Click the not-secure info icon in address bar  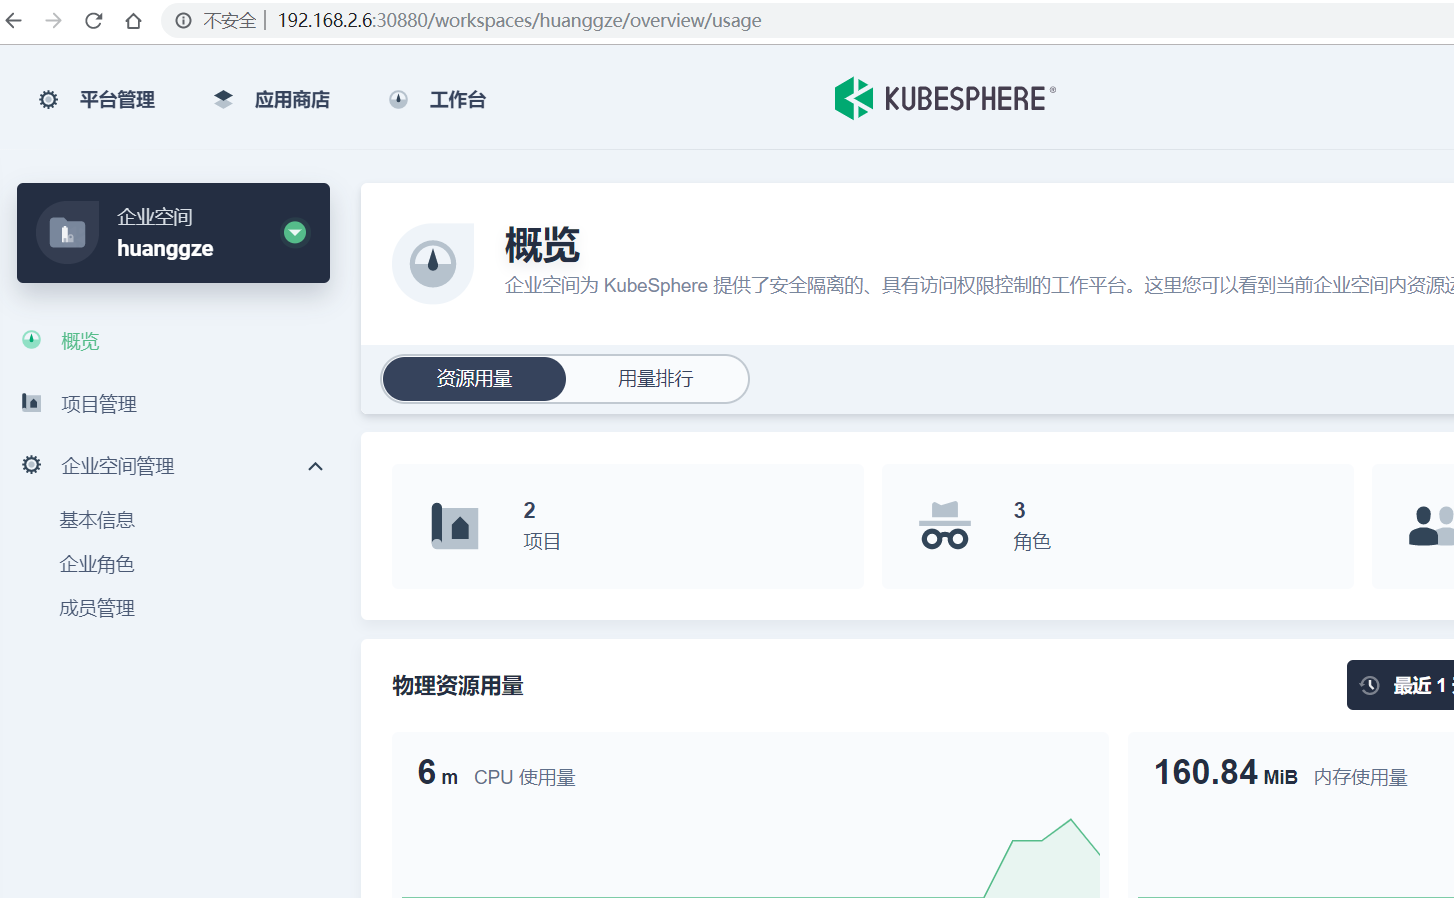click(184, 20)
